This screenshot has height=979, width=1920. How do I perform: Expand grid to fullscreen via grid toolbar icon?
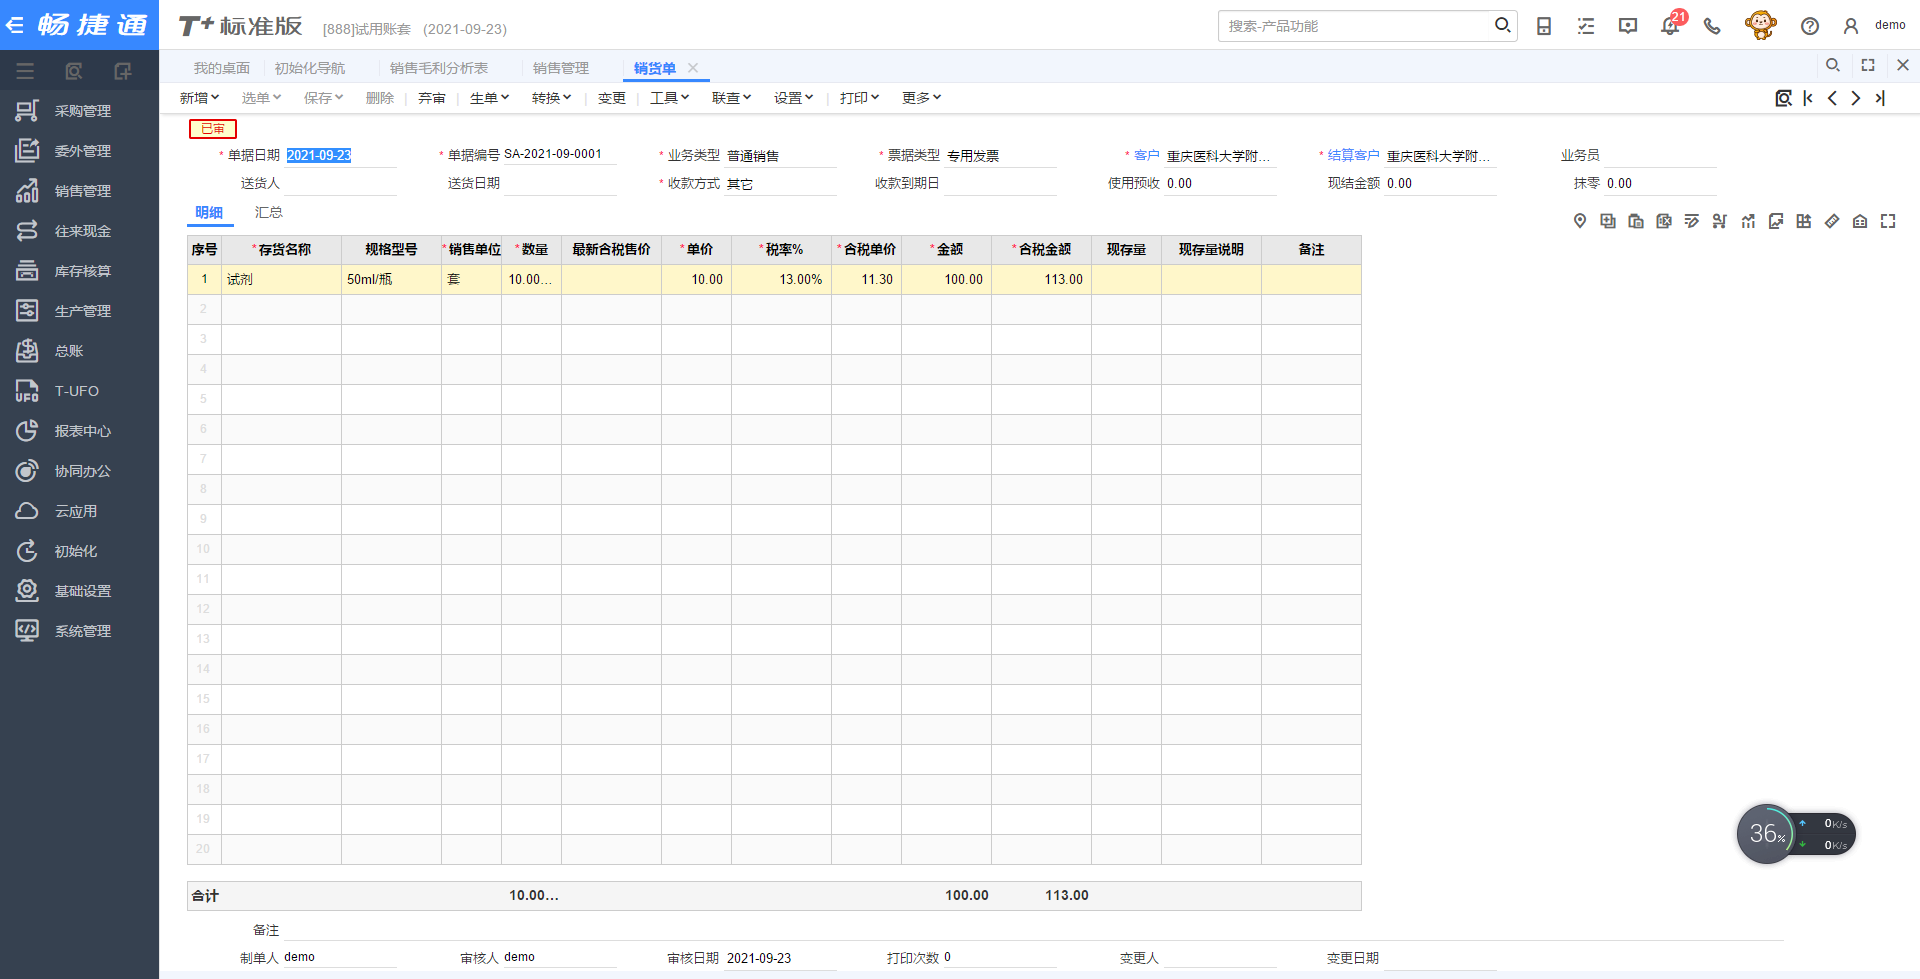(x=1888, y=221)
